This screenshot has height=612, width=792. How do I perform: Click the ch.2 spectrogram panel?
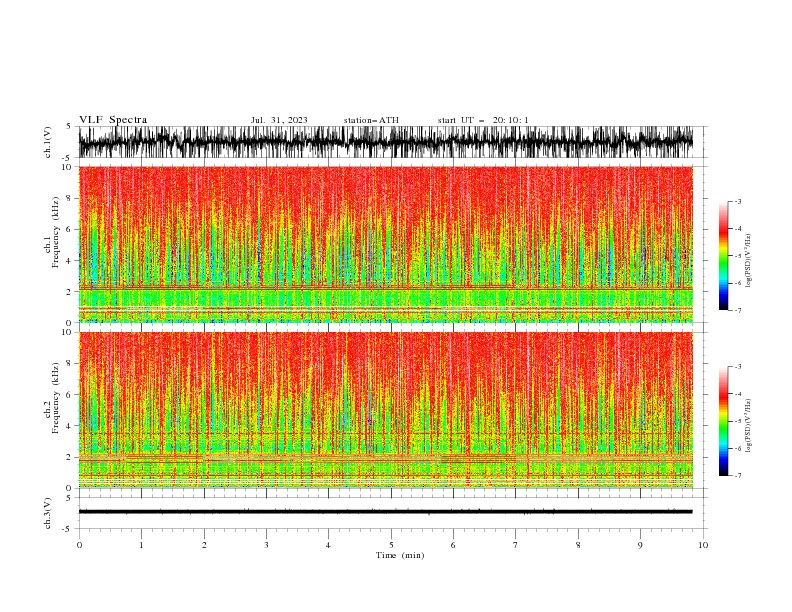tap(386, 410)
